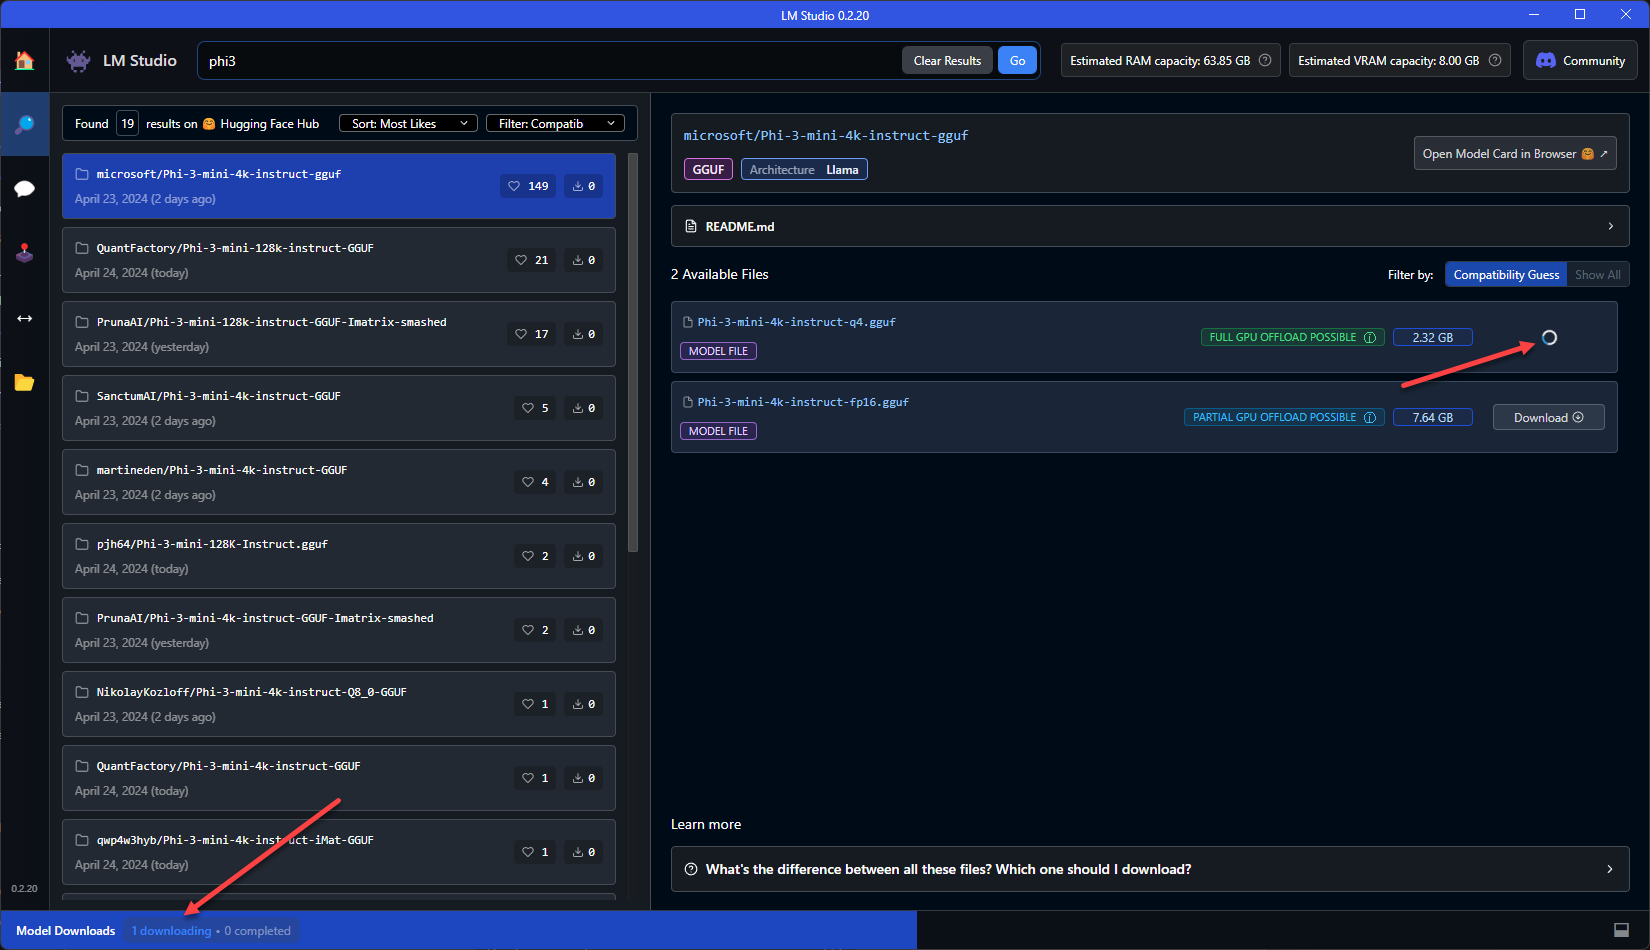Download the fp16 model file
This screenshot has height=950, width=1650.
[x=1548, y=418]
